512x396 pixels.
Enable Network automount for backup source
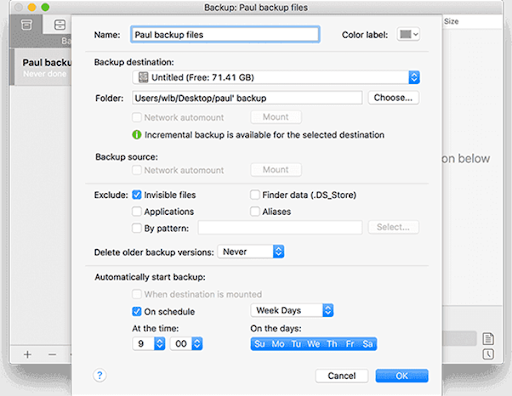point(137,170)
